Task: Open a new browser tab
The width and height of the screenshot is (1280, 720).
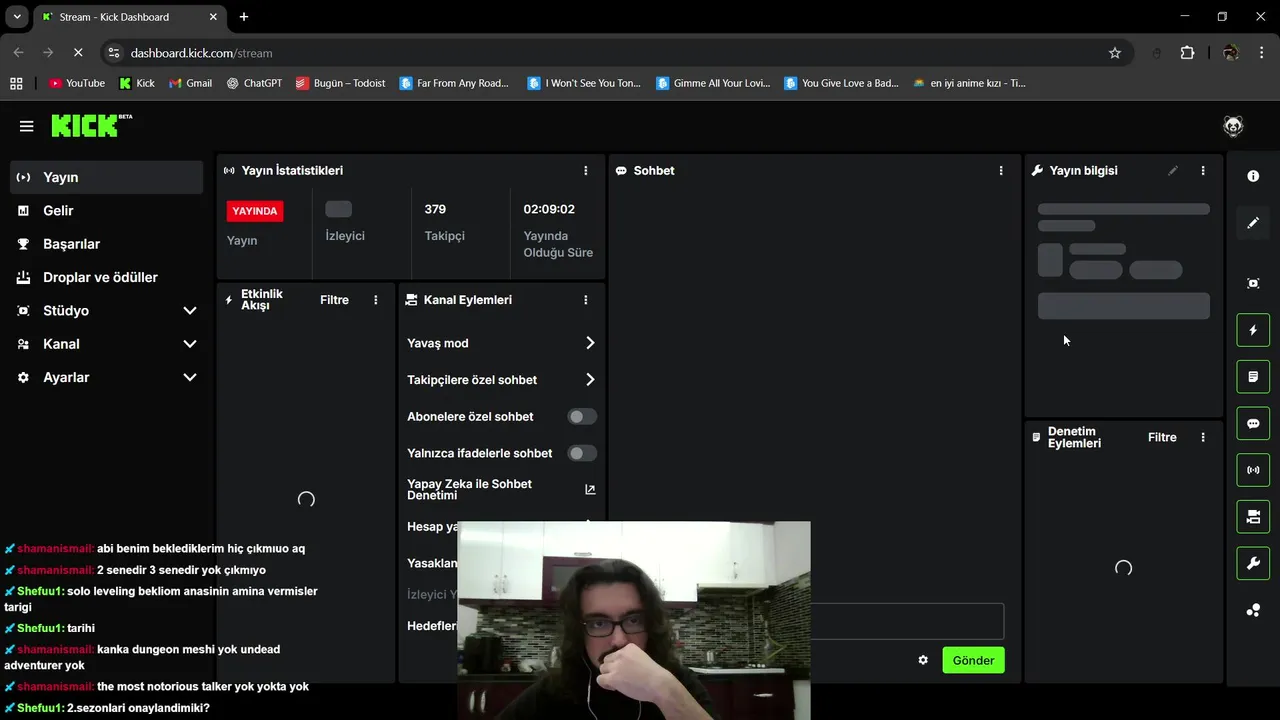Action: pos(244,17)
